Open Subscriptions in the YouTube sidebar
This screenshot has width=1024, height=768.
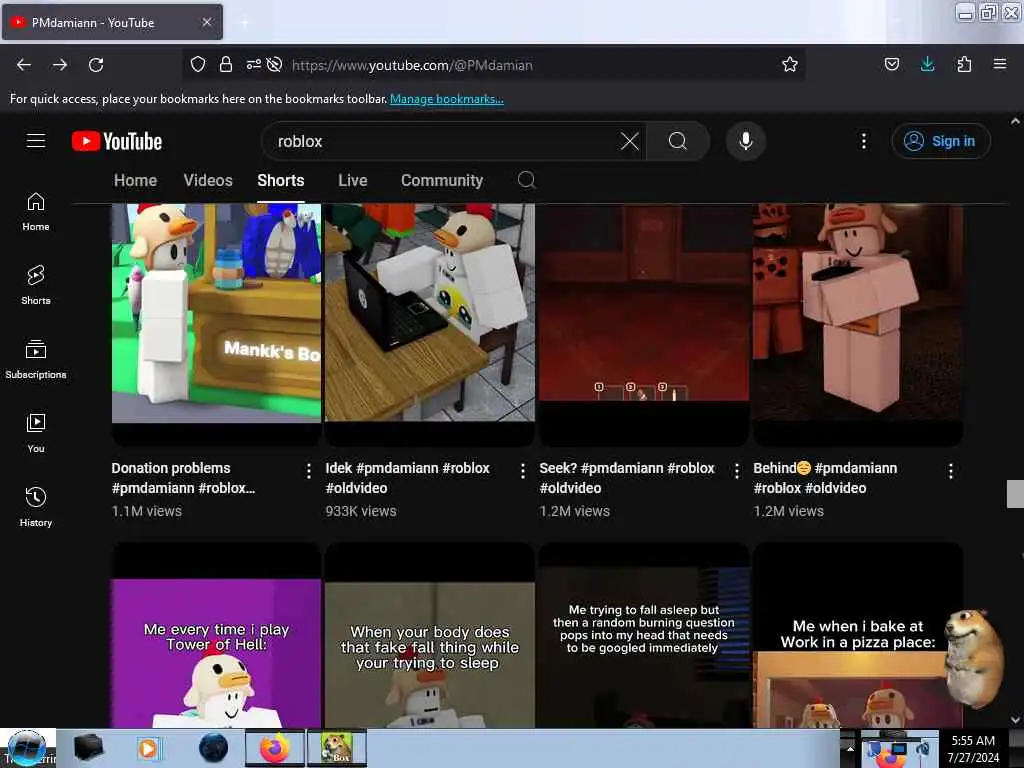click(36, 359)
